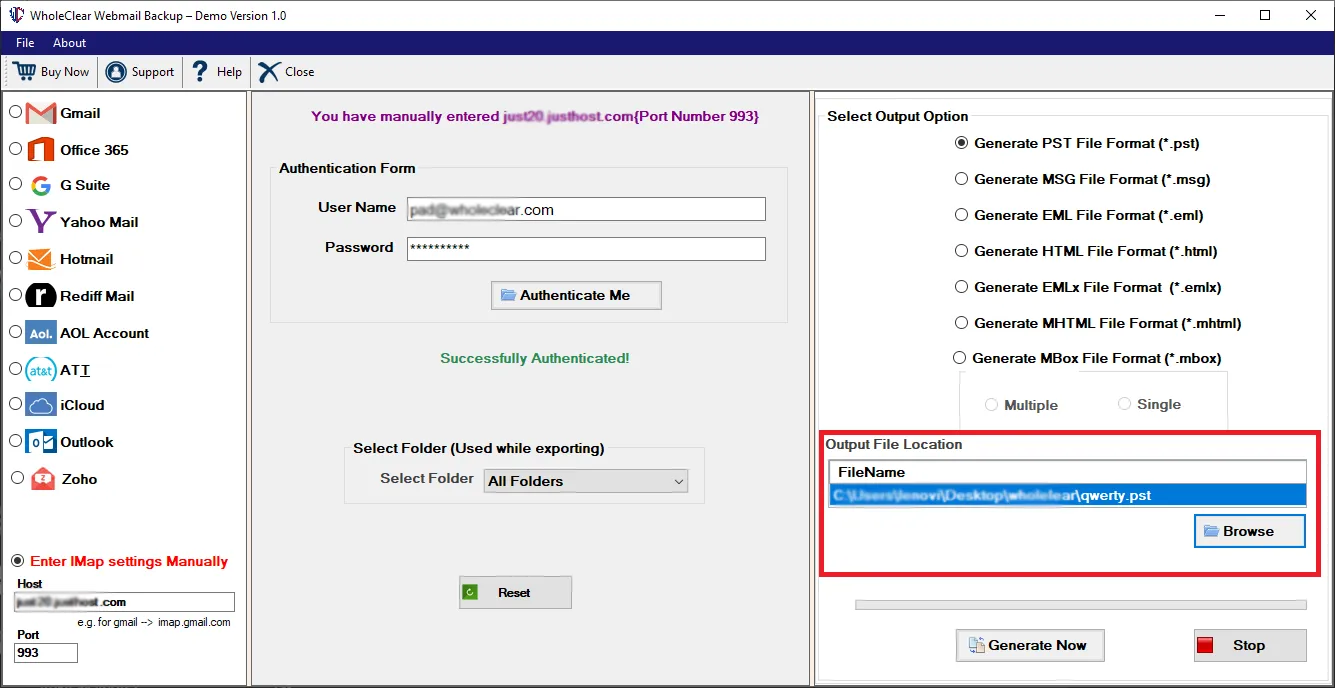Select Generate MBox File Format option
1335x688 pixels.
point(960,358)
